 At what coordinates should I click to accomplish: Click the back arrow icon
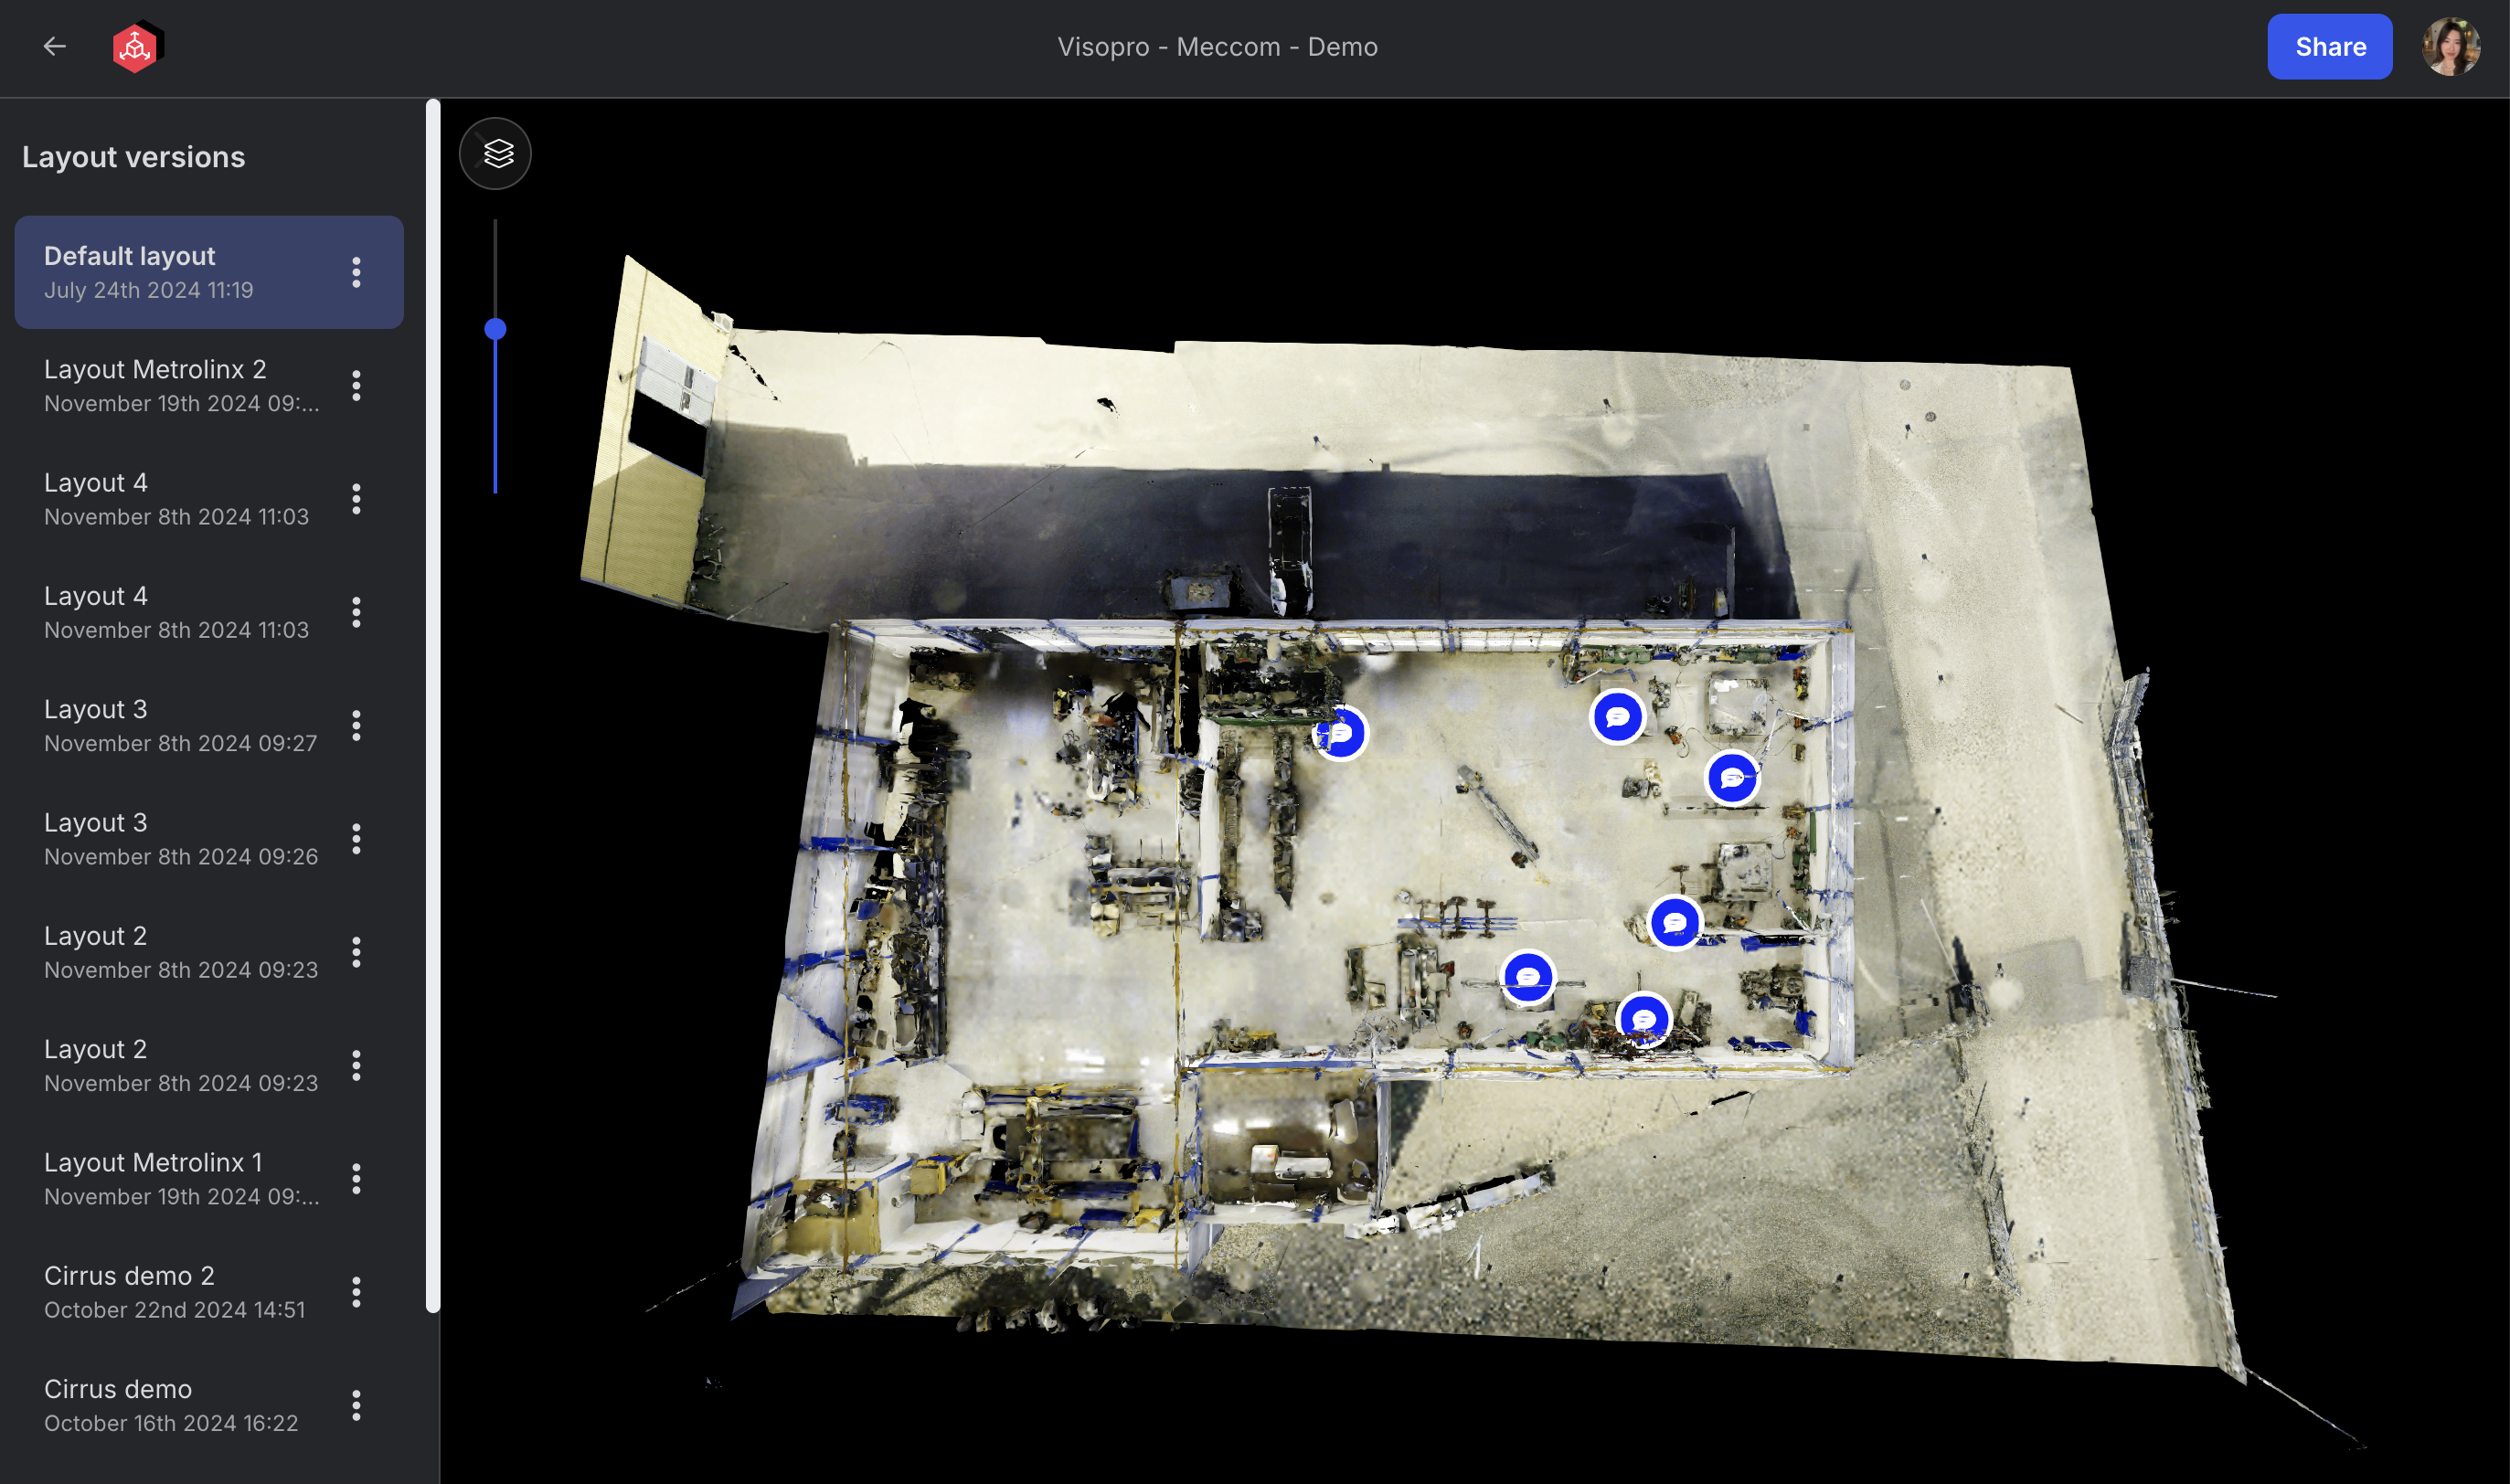[x=55, y=46]
